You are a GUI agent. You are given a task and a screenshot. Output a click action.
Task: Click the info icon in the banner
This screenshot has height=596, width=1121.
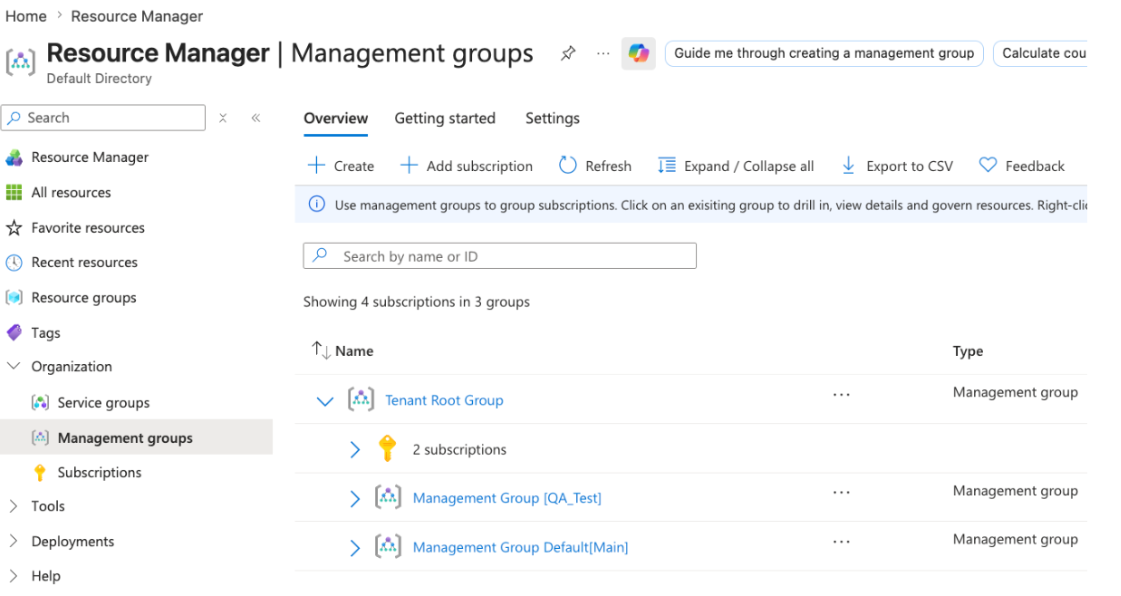coord(316,204)
